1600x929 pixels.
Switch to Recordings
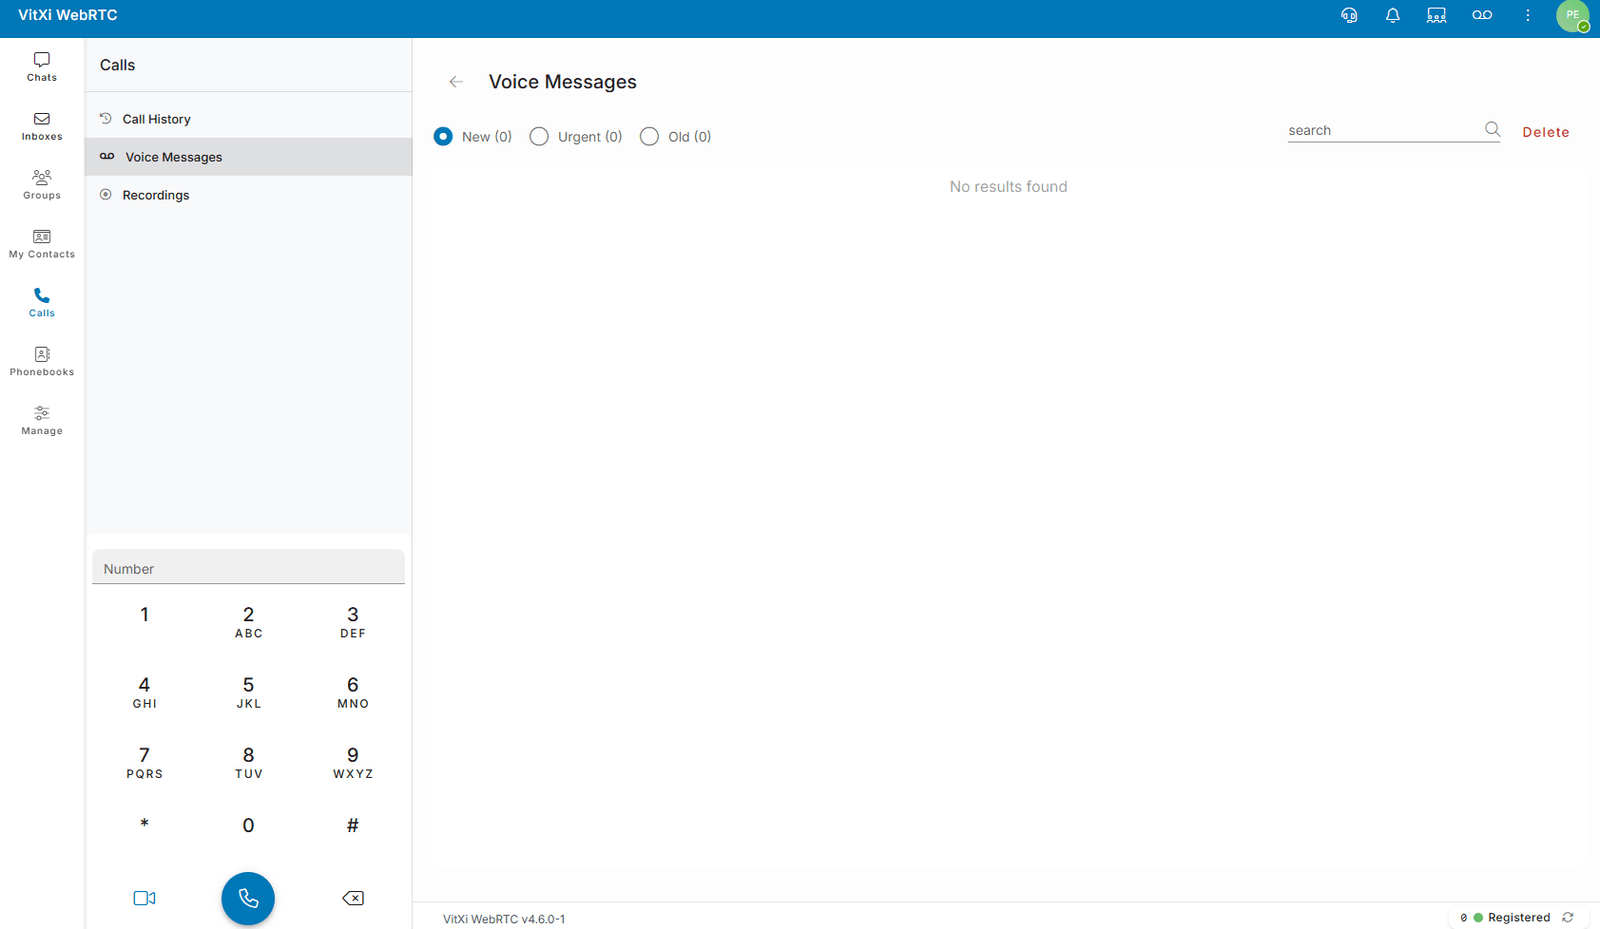(155, 194)
